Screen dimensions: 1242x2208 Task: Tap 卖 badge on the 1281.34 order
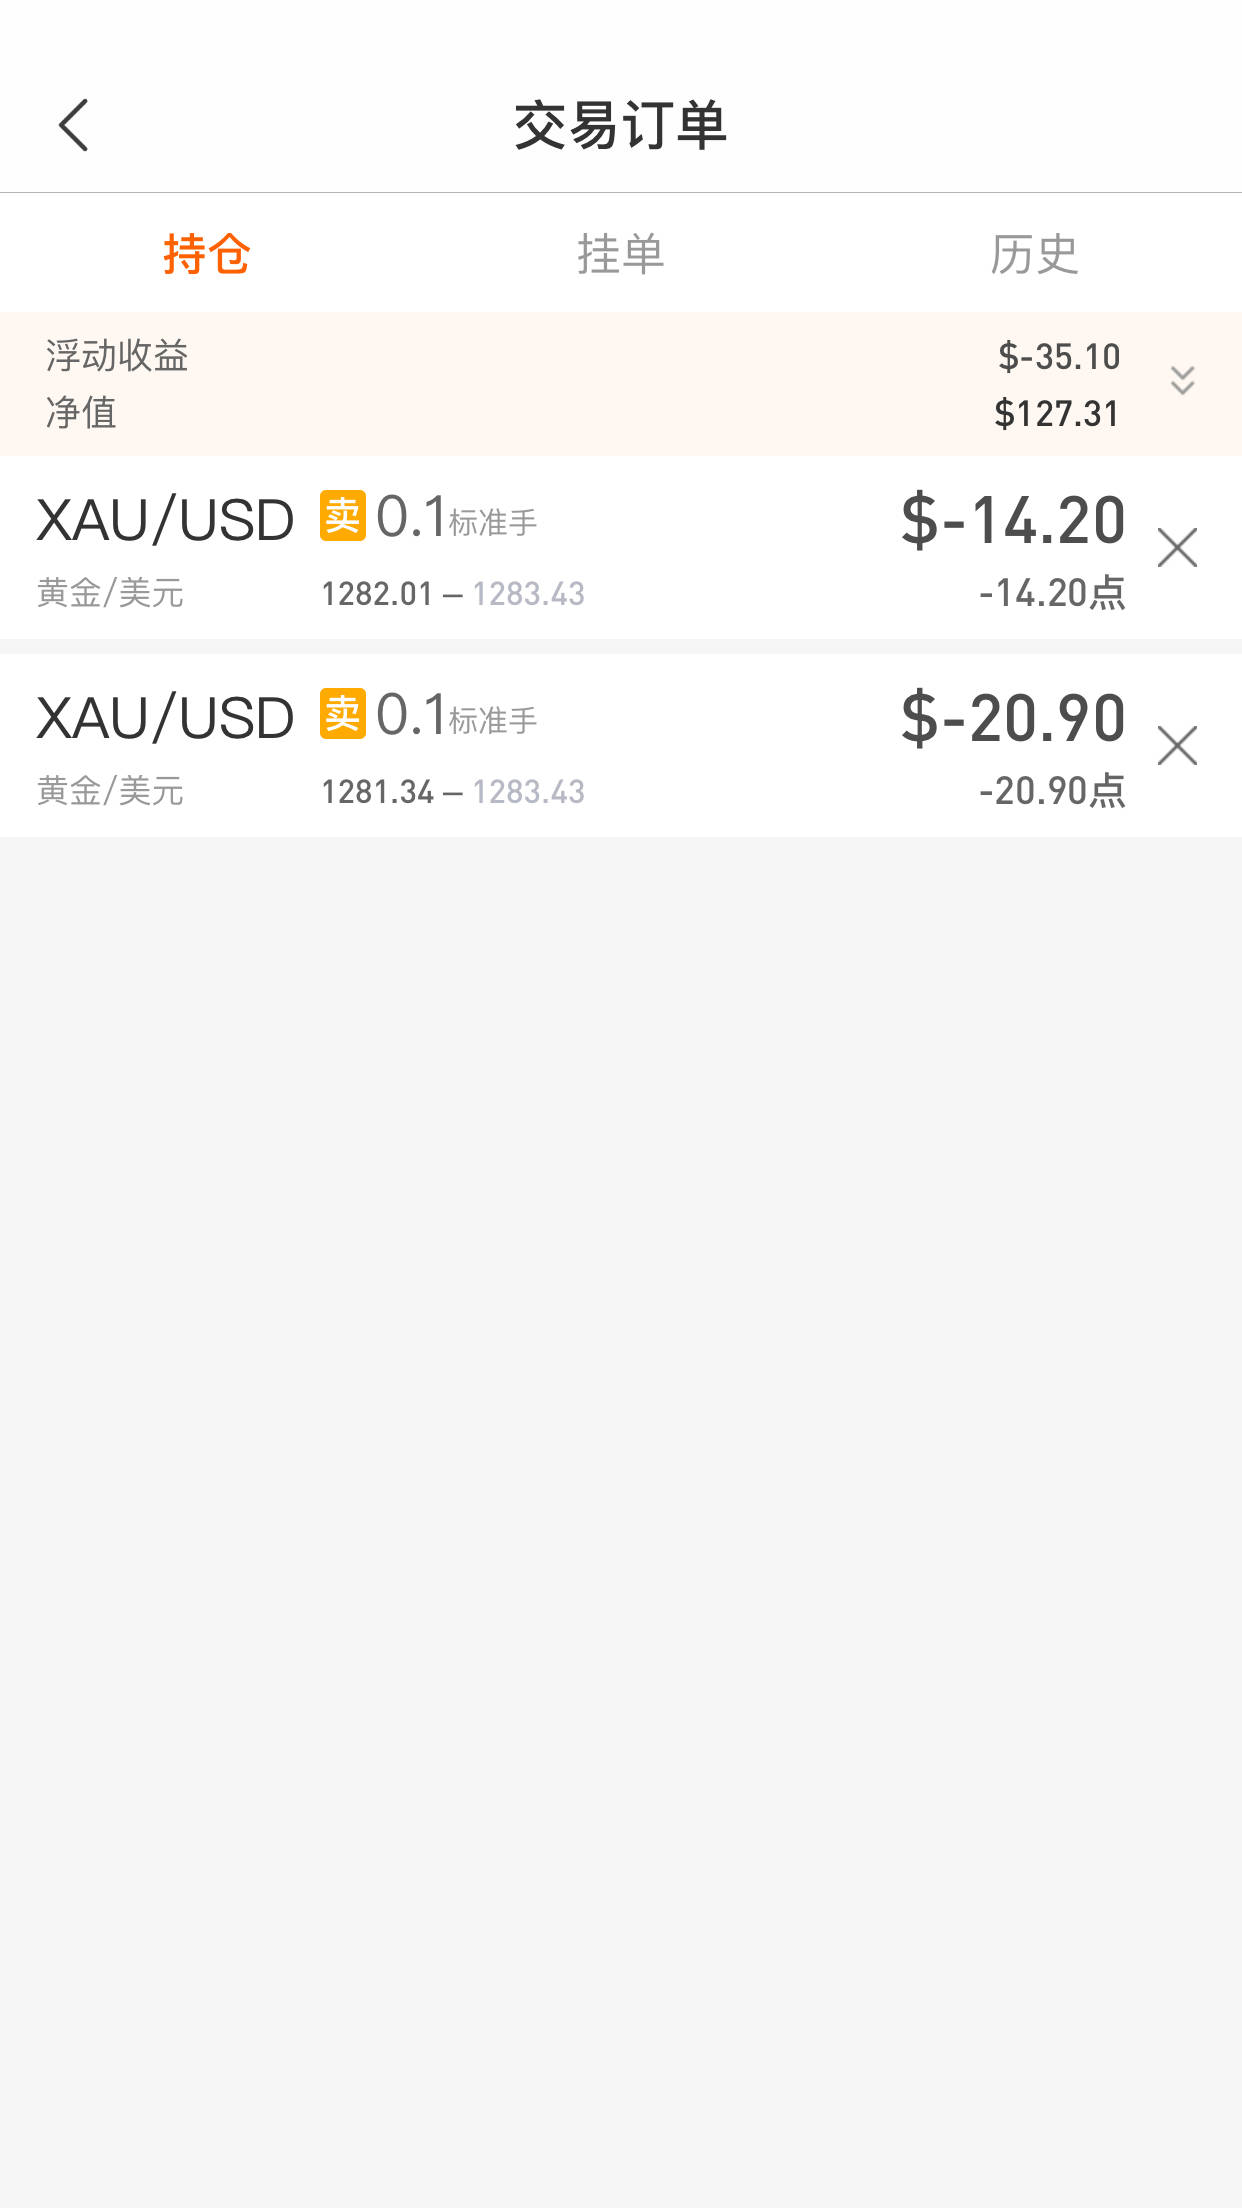[343, 714]
